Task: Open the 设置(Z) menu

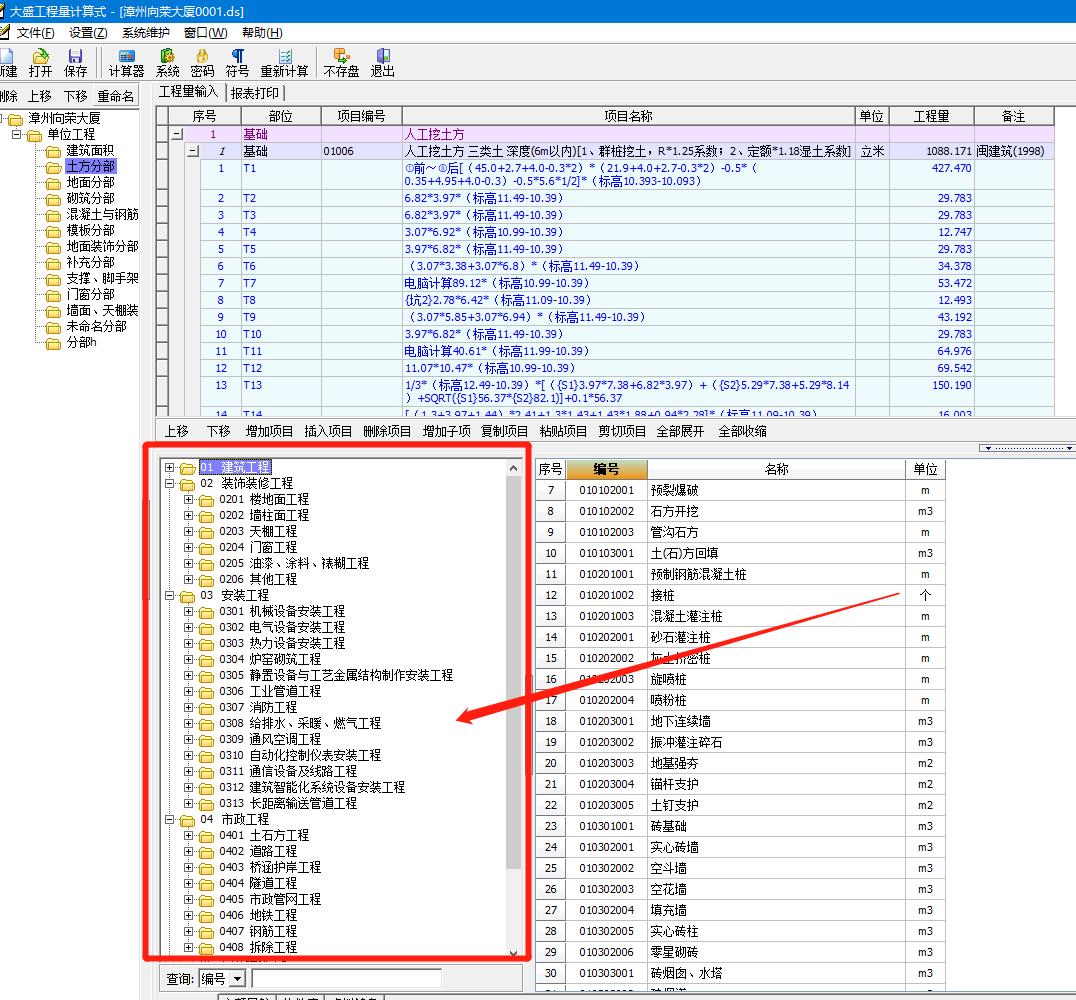Action: click(88, 33)
